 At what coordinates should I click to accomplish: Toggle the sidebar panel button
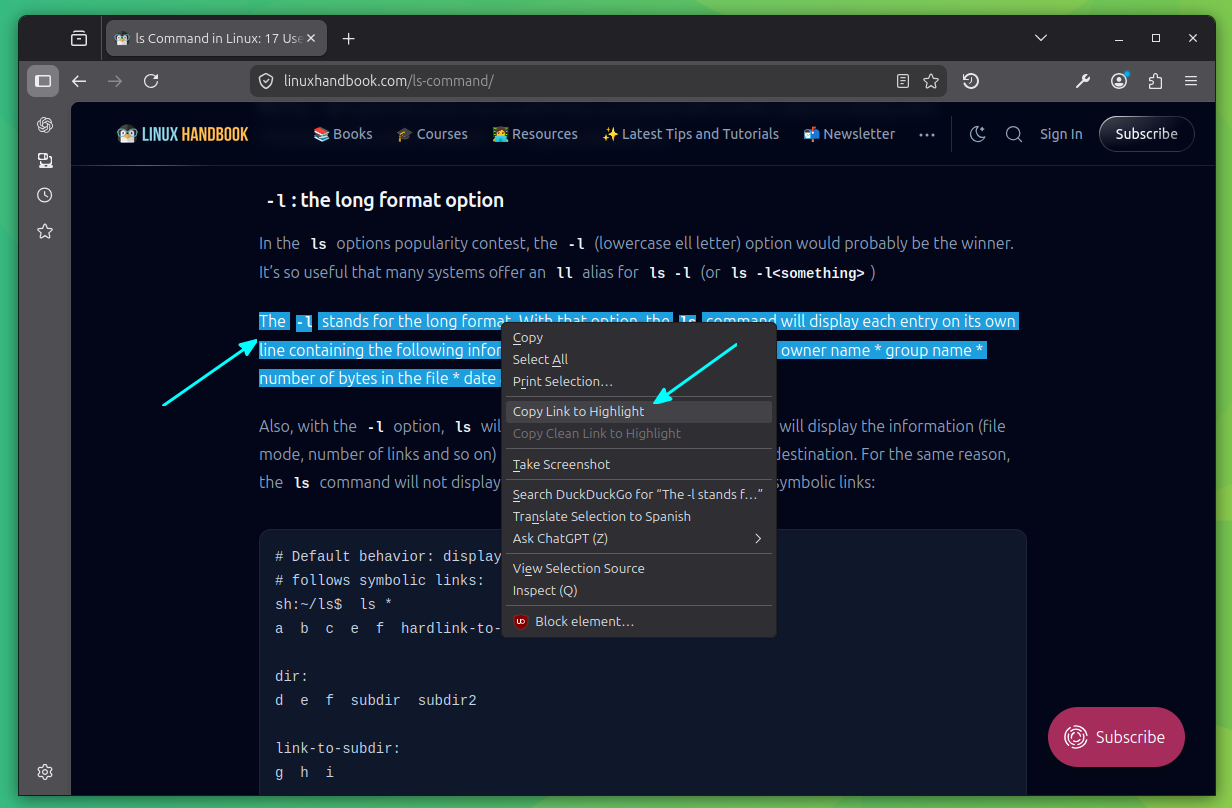[x=43, y=81]
